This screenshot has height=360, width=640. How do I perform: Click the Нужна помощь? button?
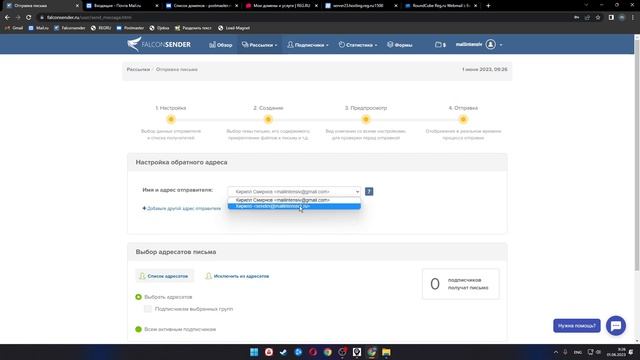(x=577, y=326)
